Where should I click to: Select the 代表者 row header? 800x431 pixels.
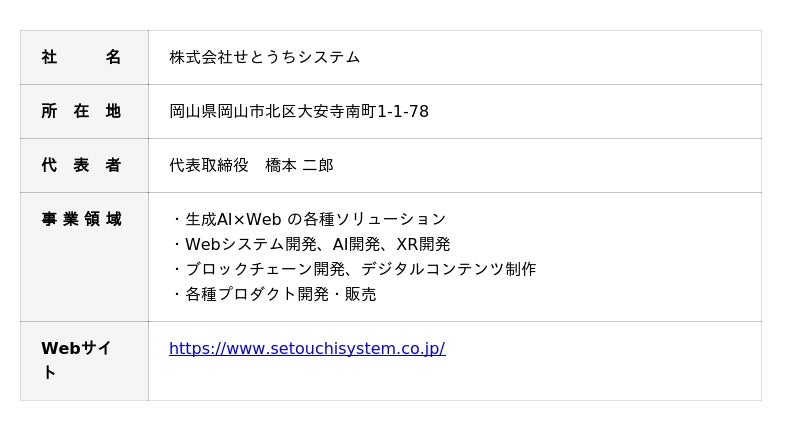[81, 166]
